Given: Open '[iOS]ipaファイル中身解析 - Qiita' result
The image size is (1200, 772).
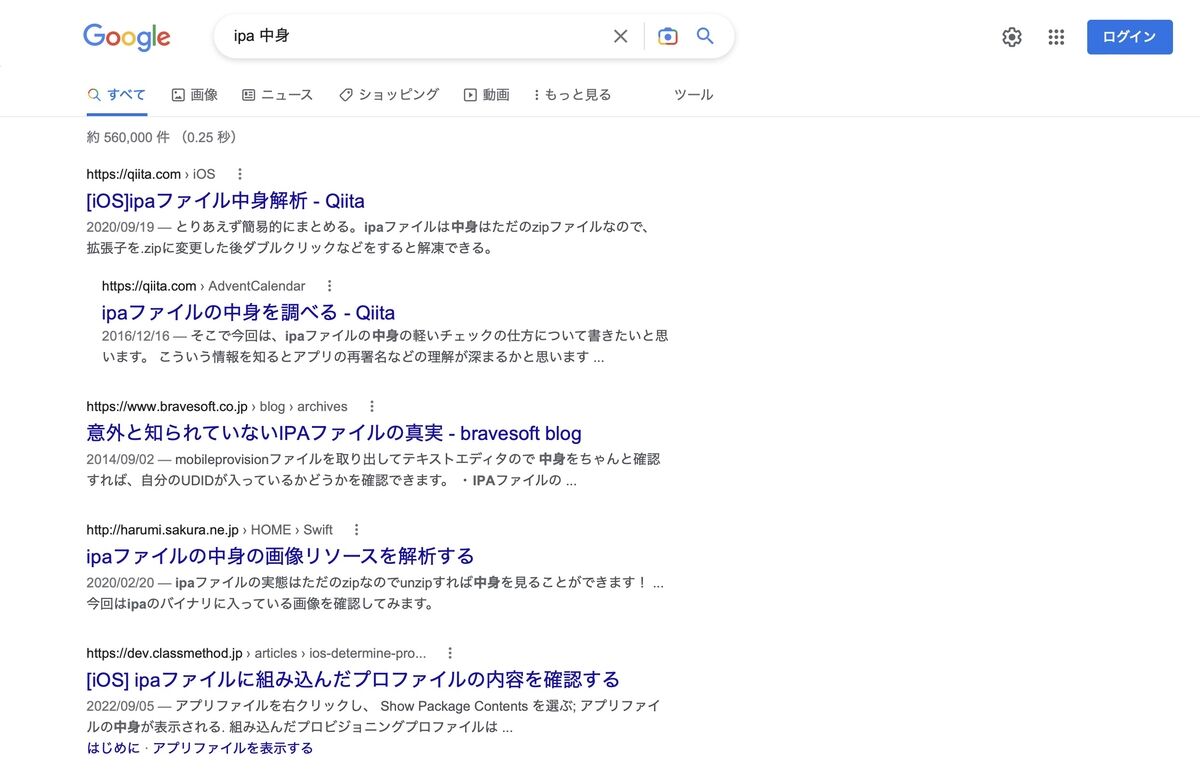Looking at the screenshot, I should click(x=226, y=201).
